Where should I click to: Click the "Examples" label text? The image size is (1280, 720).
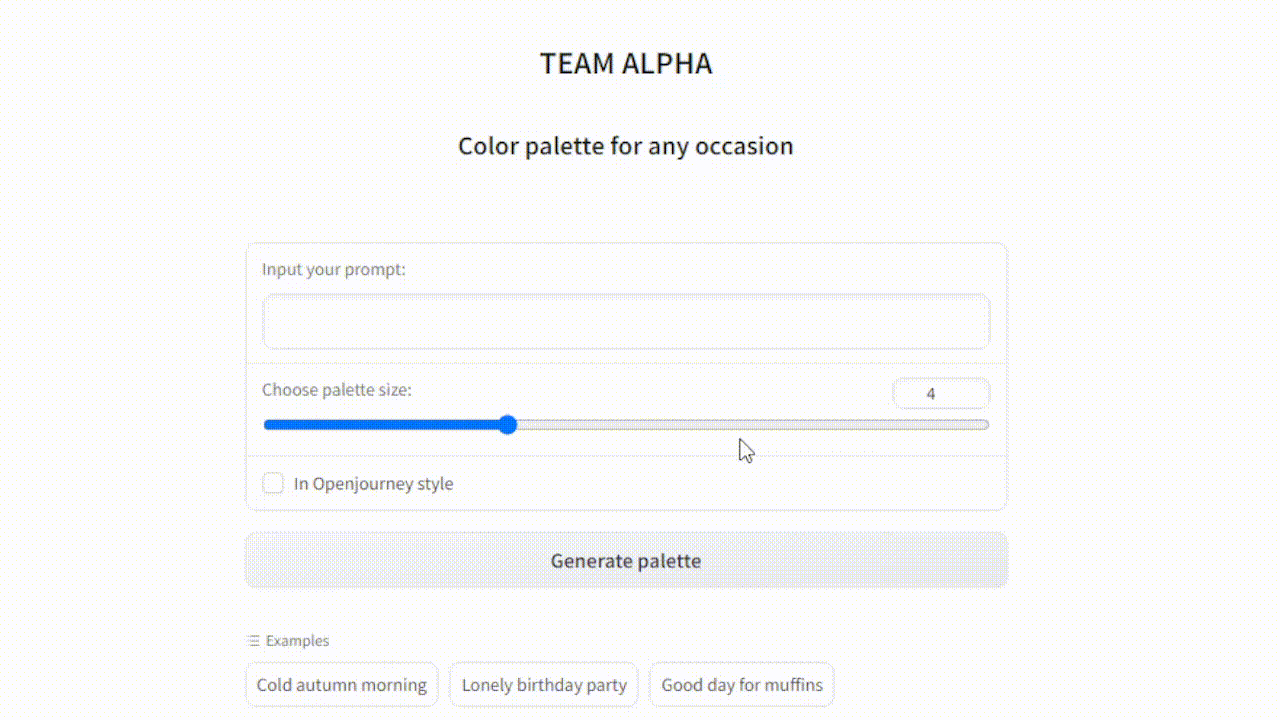(297, 641)
